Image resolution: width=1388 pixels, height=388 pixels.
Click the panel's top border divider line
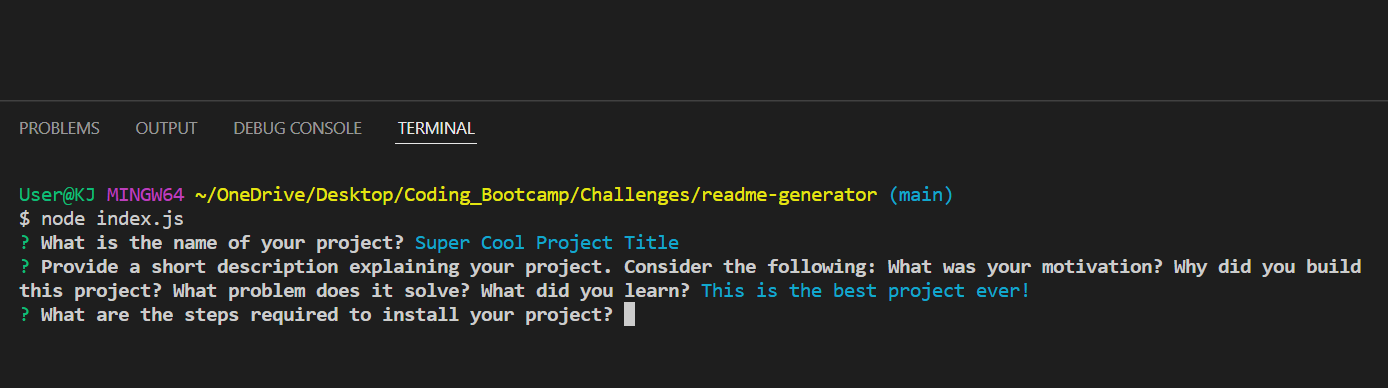tap(694, 101)
